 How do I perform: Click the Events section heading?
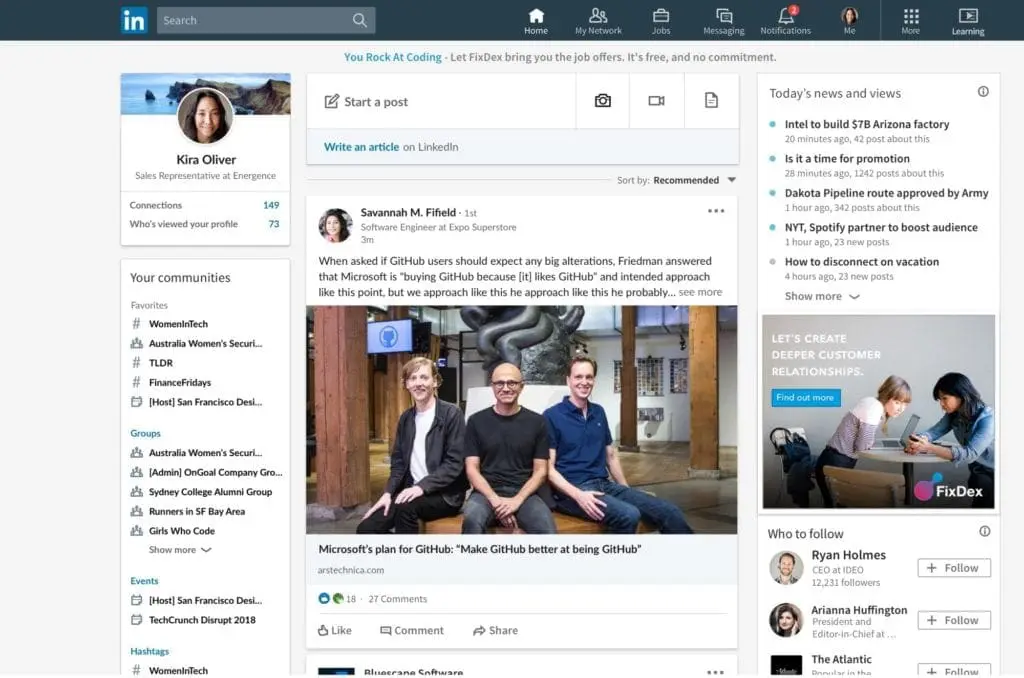(144, 581)
